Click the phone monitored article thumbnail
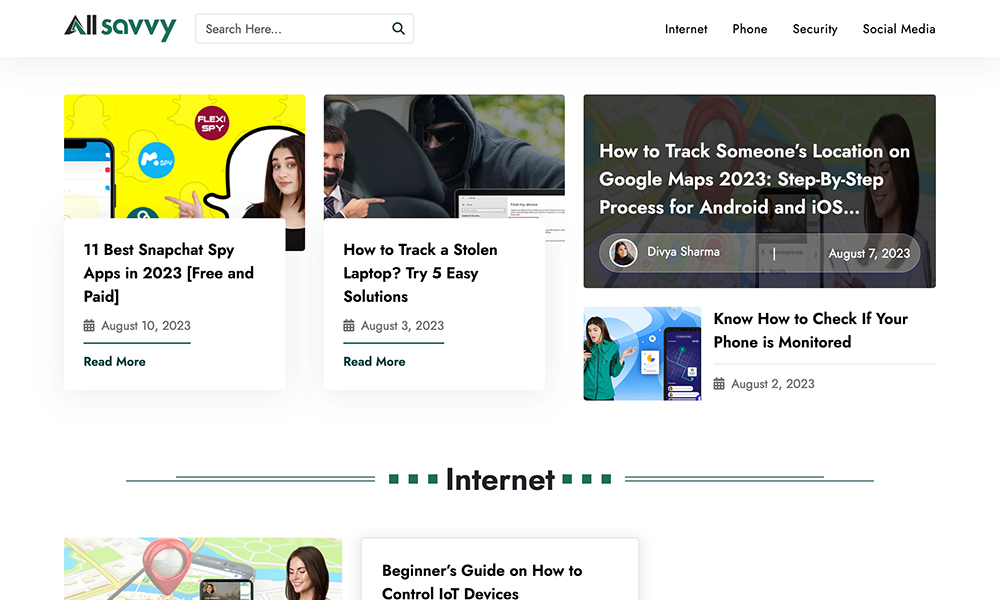Viewport: 1000px width, 600px height. pyautogui.click(x=642, y=354)
